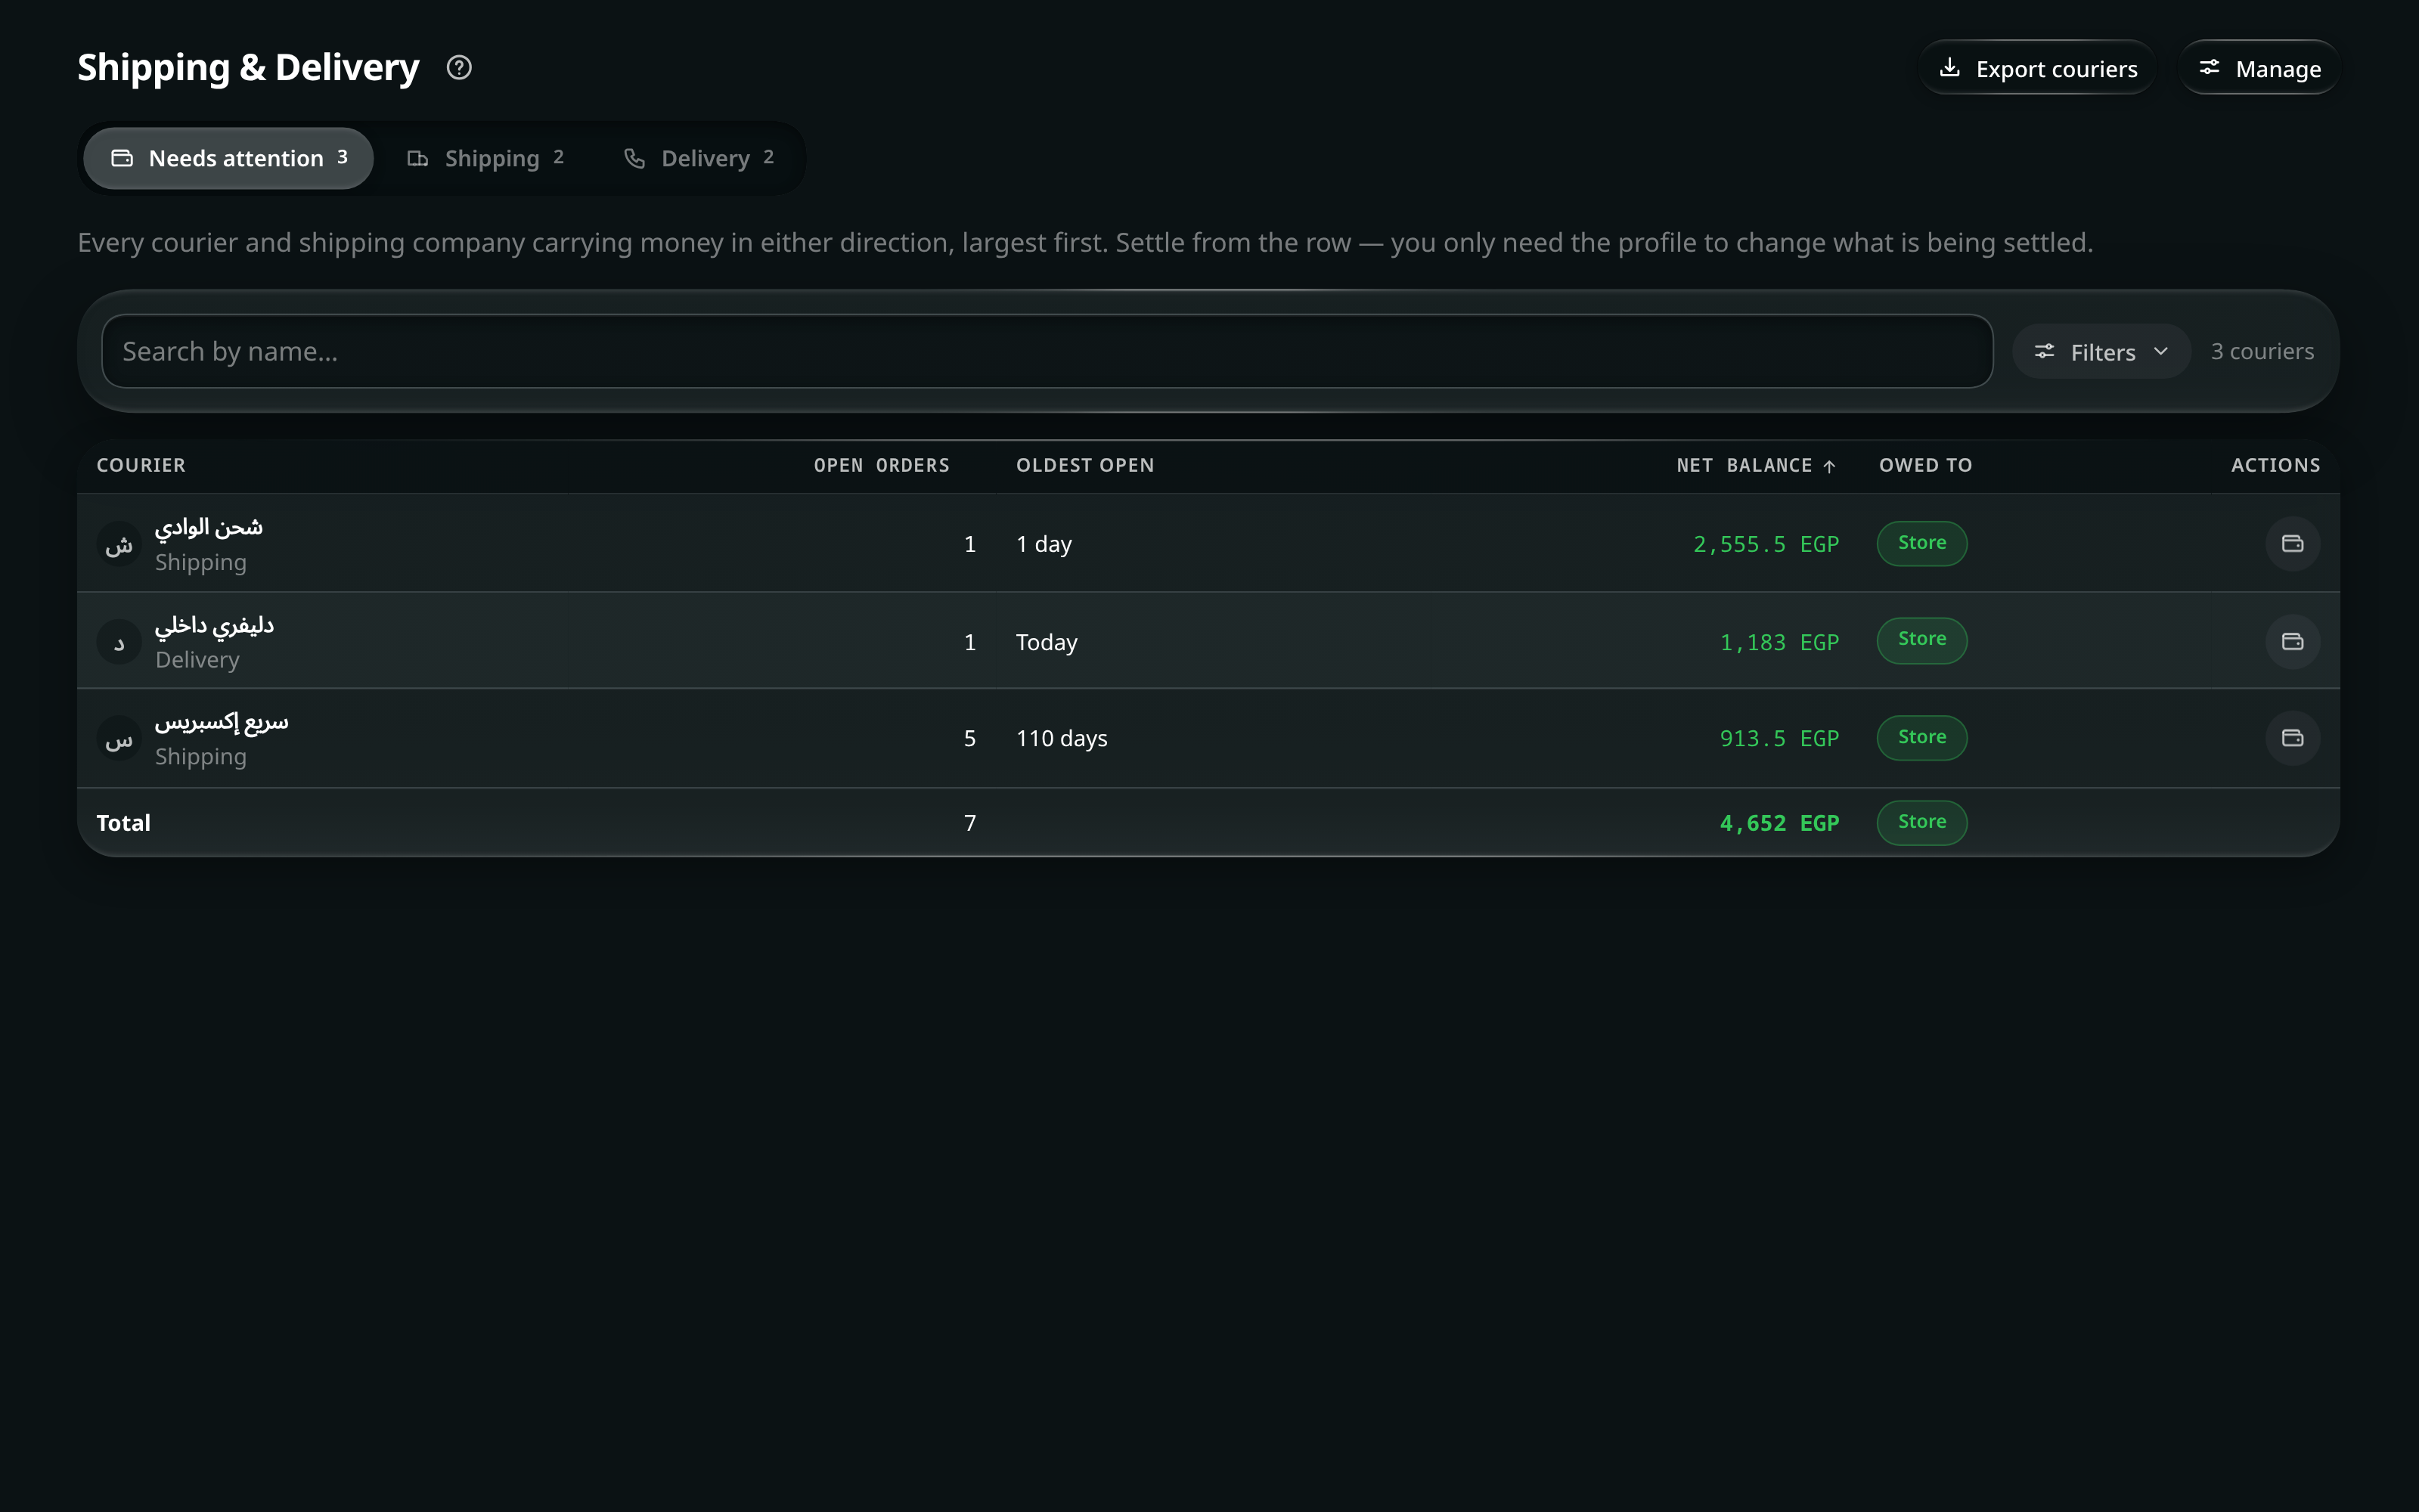
Task: Open the Manage settings button
Action: click(2259, 68)
